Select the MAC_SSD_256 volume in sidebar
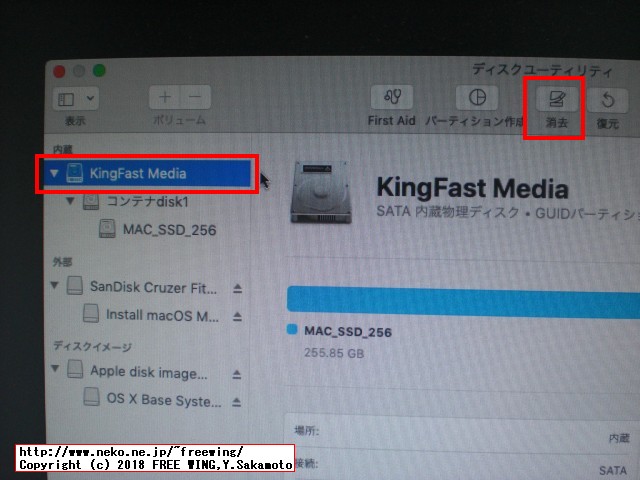This screenshot has width=640, height=480. point(168,230)
